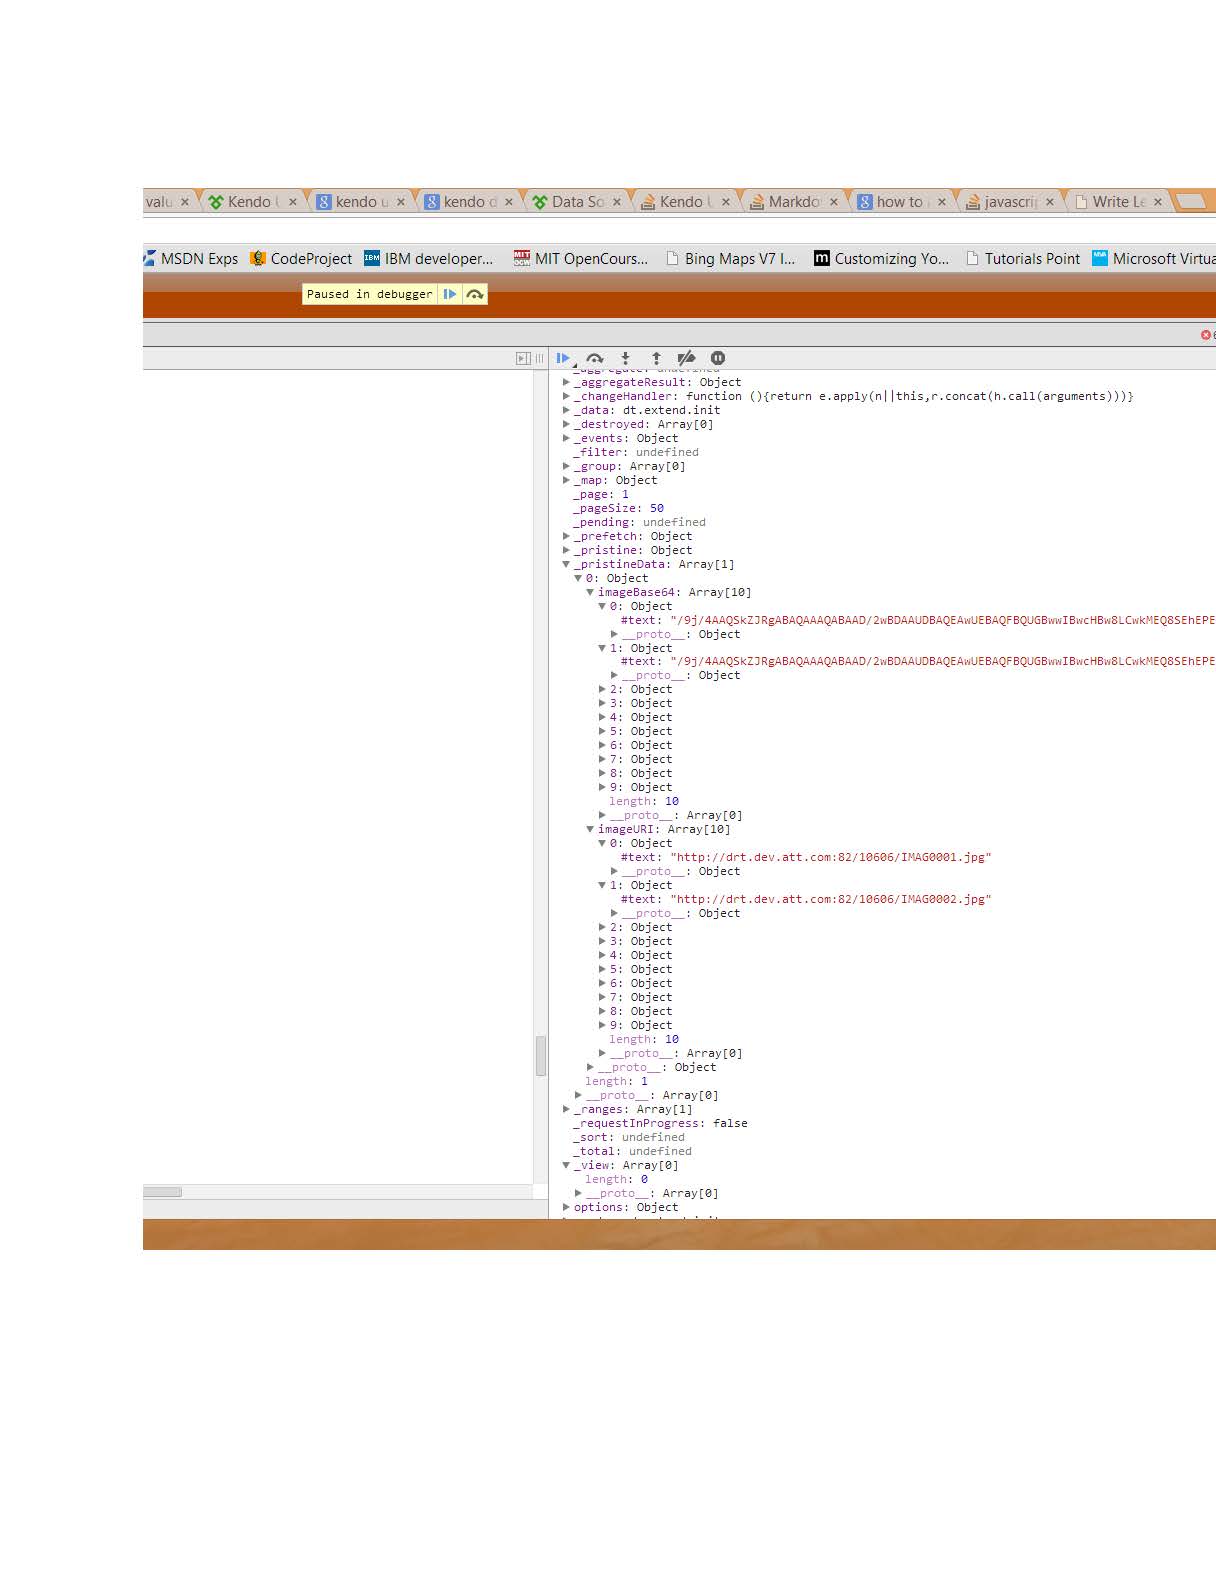
Task: Expand the _ranges array
Action: (x=566, y=1109)
